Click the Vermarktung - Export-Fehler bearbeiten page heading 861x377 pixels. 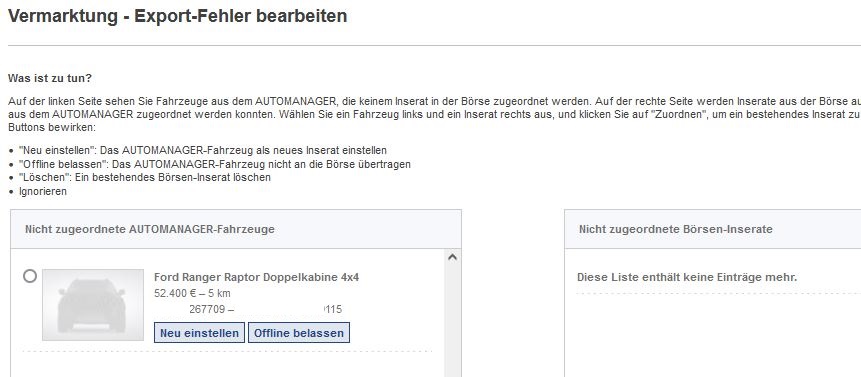click(177, 16)
